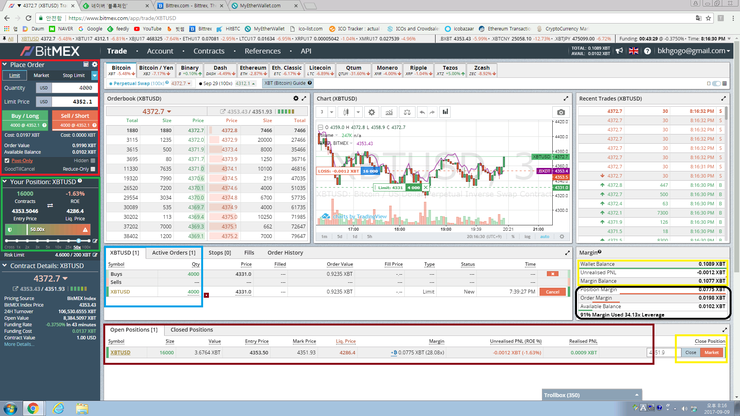The height and width of the screenshot is (416, 740).
Task: Click the 50.00x leverage risk bar
Action: point(47,229)
